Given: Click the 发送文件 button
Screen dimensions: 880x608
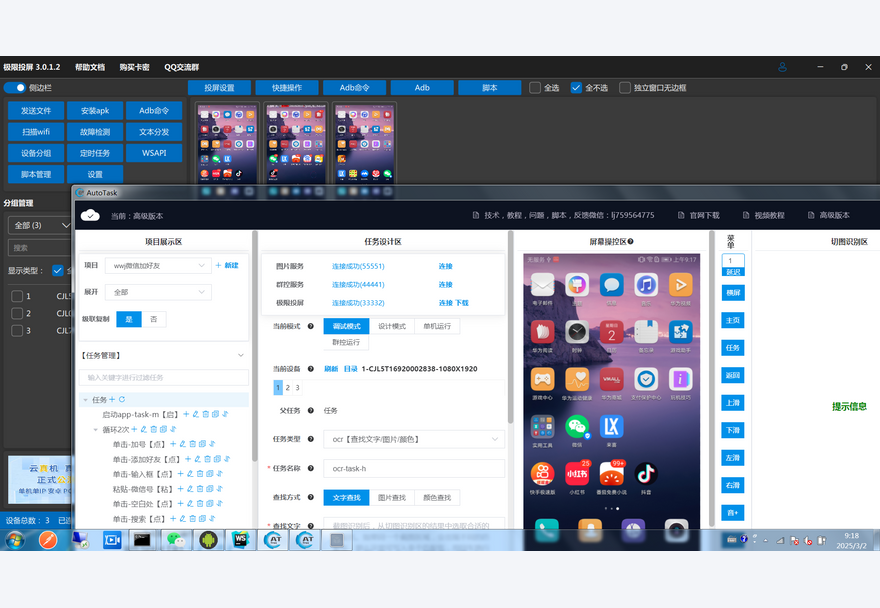Looking at the screenshot, I should tap(36, 110).
